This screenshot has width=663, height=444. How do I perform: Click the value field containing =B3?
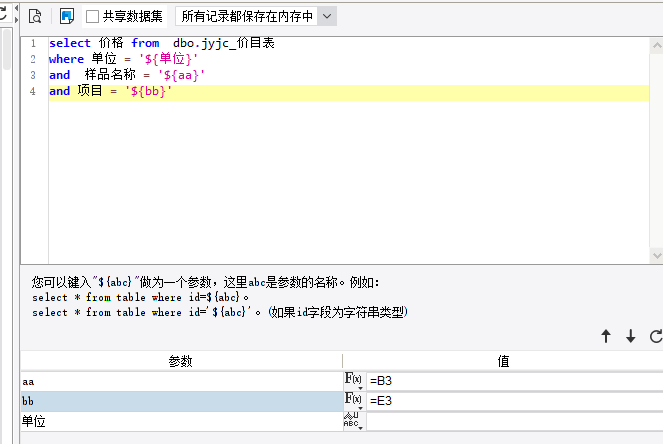click(x=515, y=381)
